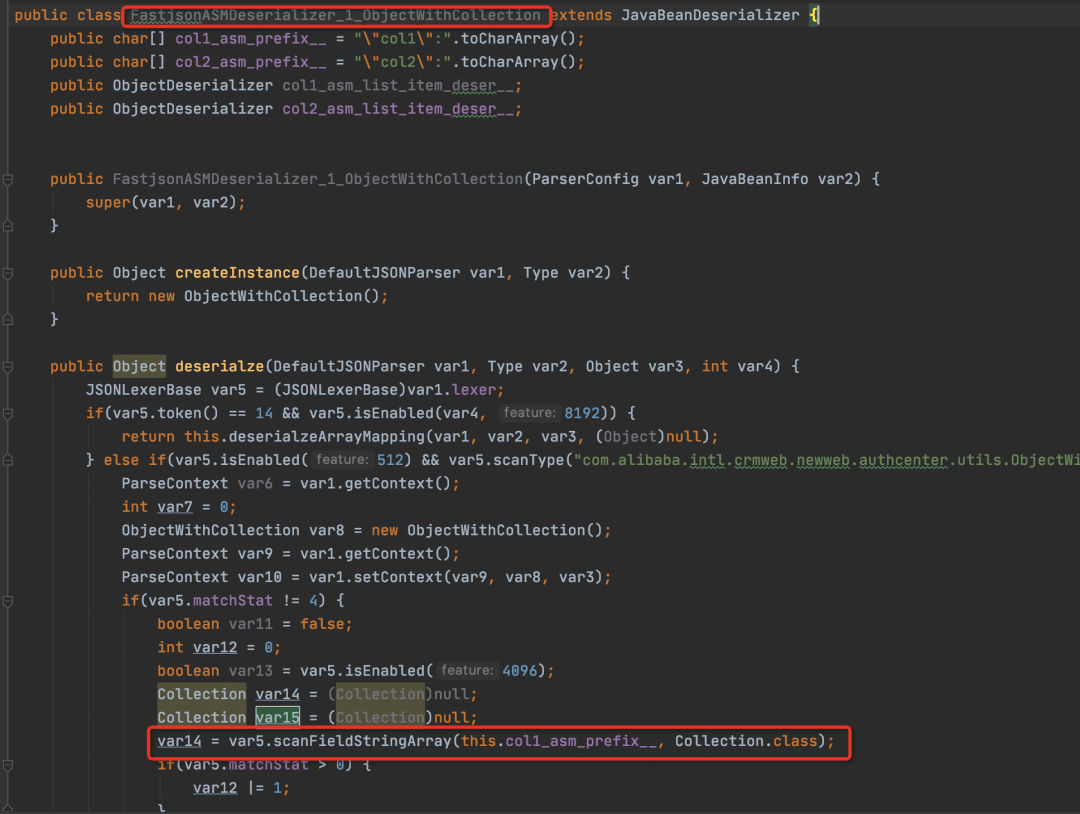Collapse the deserialze method fold marker
This screenshot has height=814, width=1080.
click(x=8, y=367)
